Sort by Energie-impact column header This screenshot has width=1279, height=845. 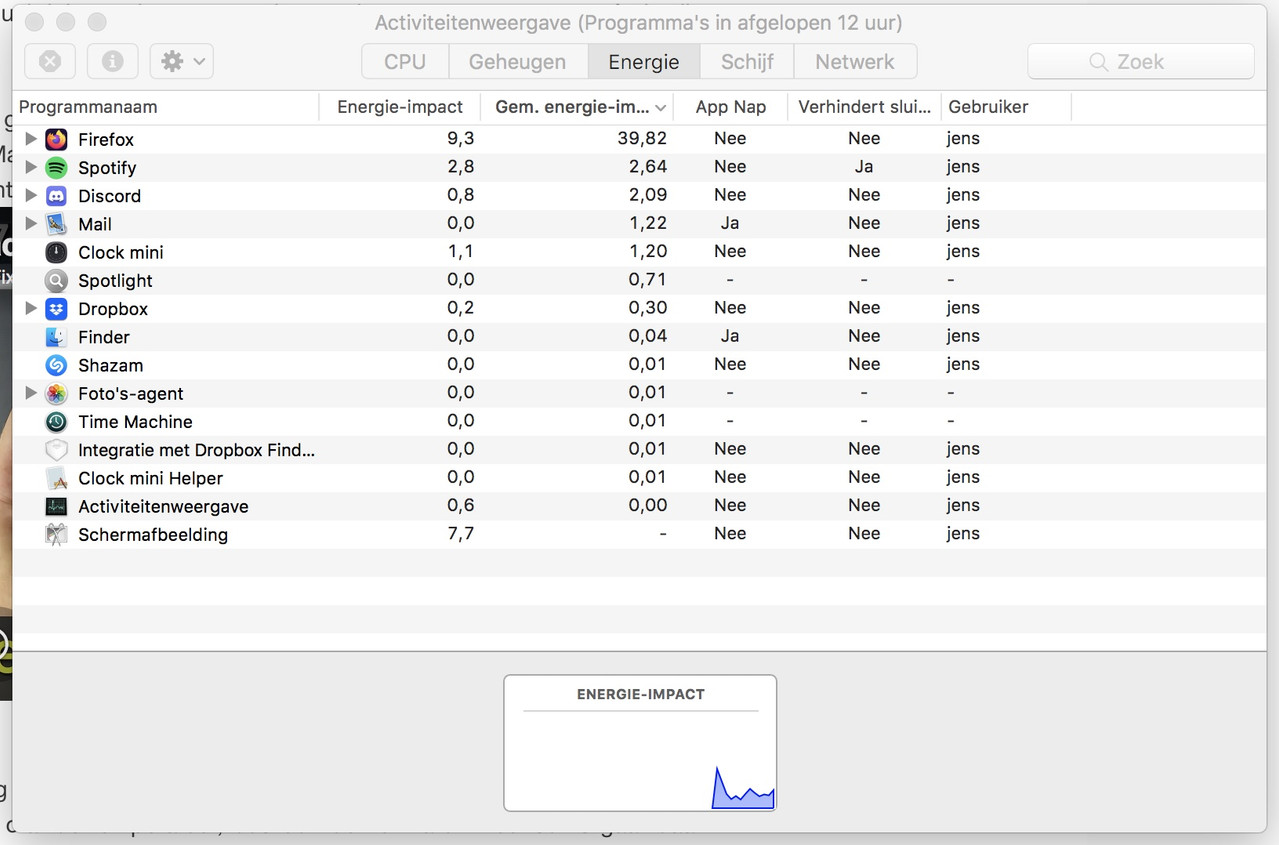point(400,107)
